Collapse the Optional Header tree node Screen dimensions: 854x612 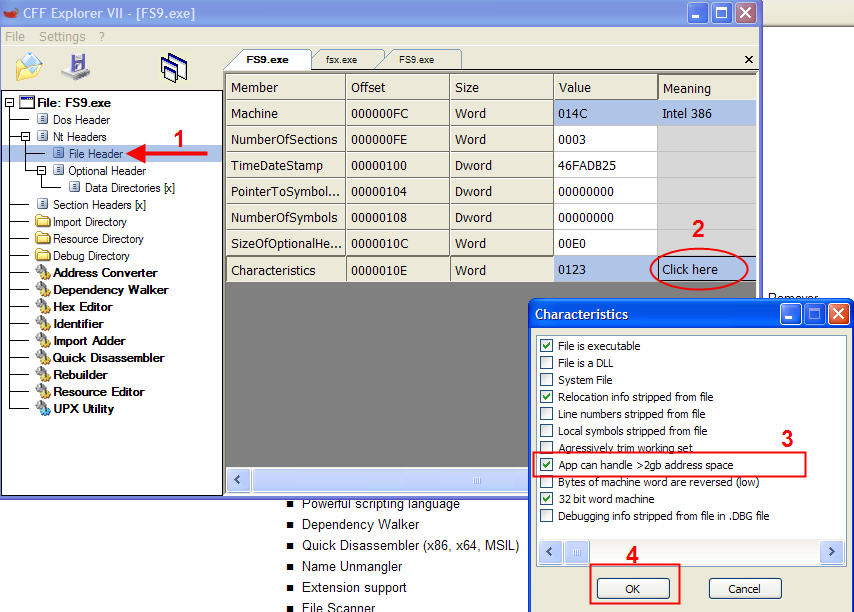pyautogui.click(x=42, y=170)
